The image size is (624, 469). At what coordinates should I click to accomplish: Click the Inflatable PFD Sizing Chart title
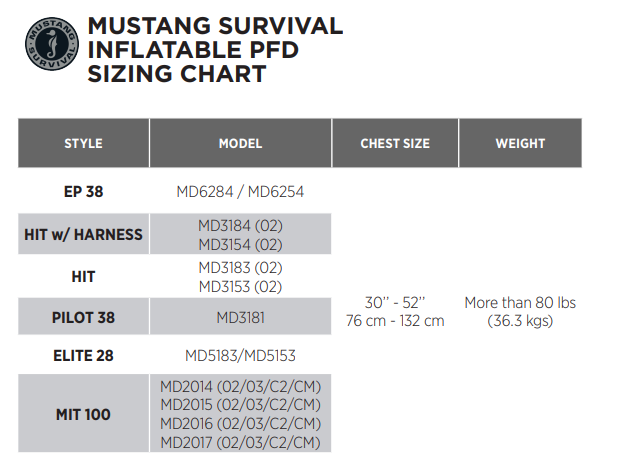click(215, 50)
